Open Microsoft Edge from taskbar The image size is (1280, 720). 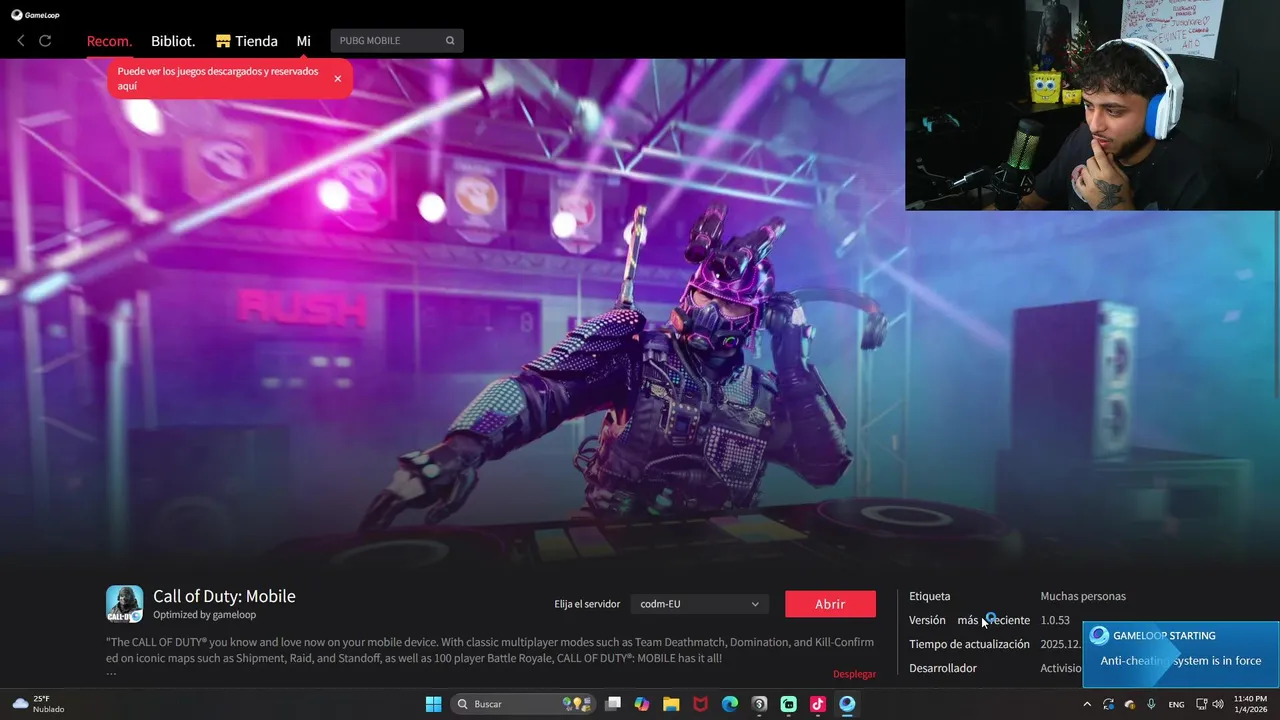pos(730,704)
